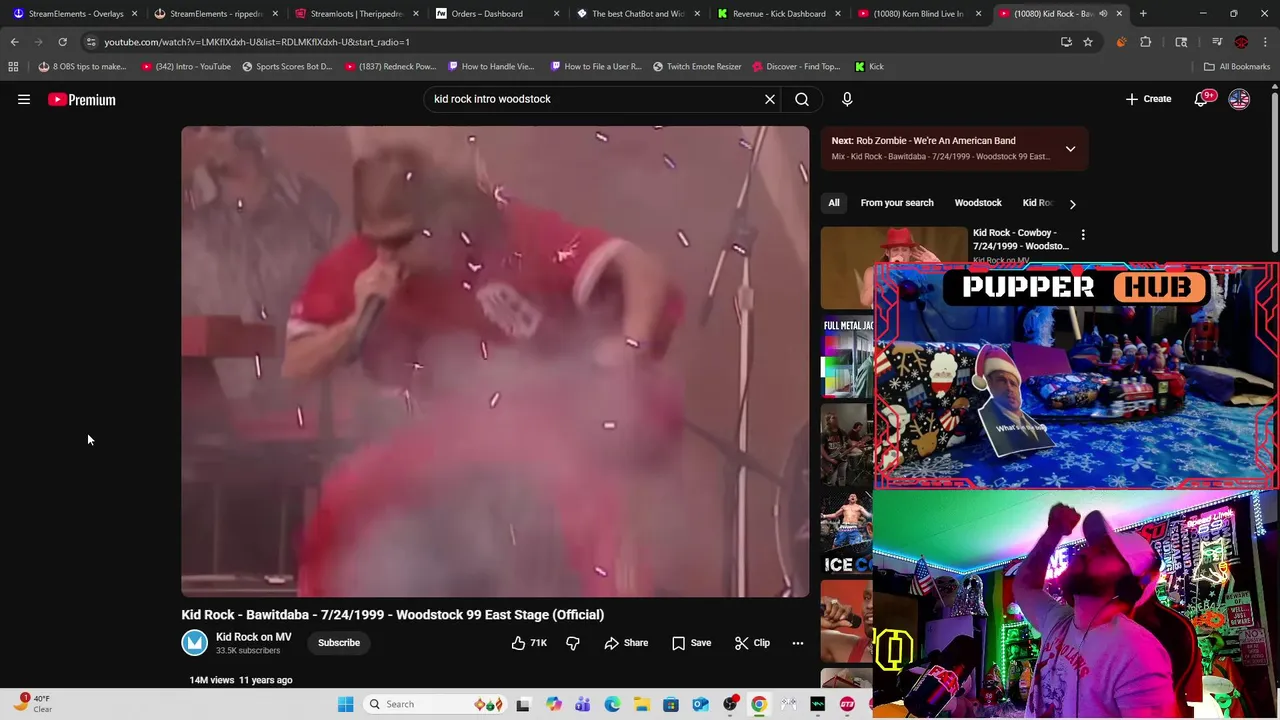Run search with the magnifier button
This screenshot has height=720, width=1280.
[x=802, y=99]
